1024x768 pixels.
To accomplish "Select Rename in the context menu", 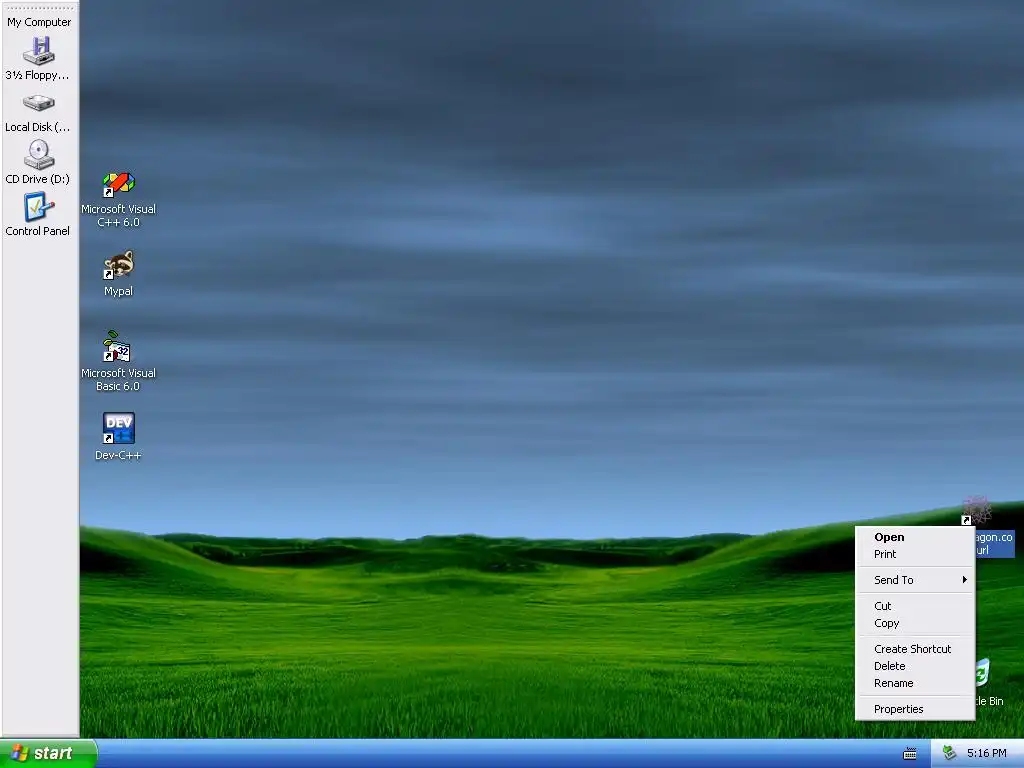I will (915, 683).
